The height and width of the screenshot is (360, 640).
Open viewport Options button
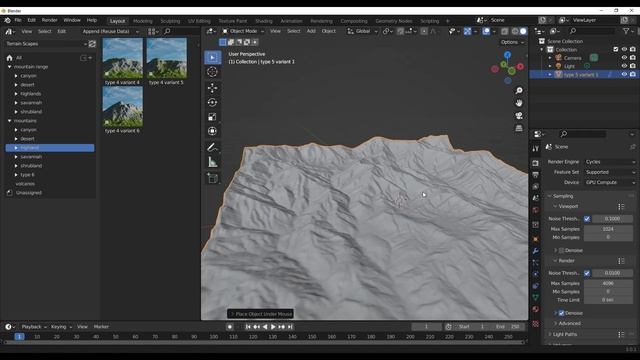pyautogui.click(x=512, y=42)
